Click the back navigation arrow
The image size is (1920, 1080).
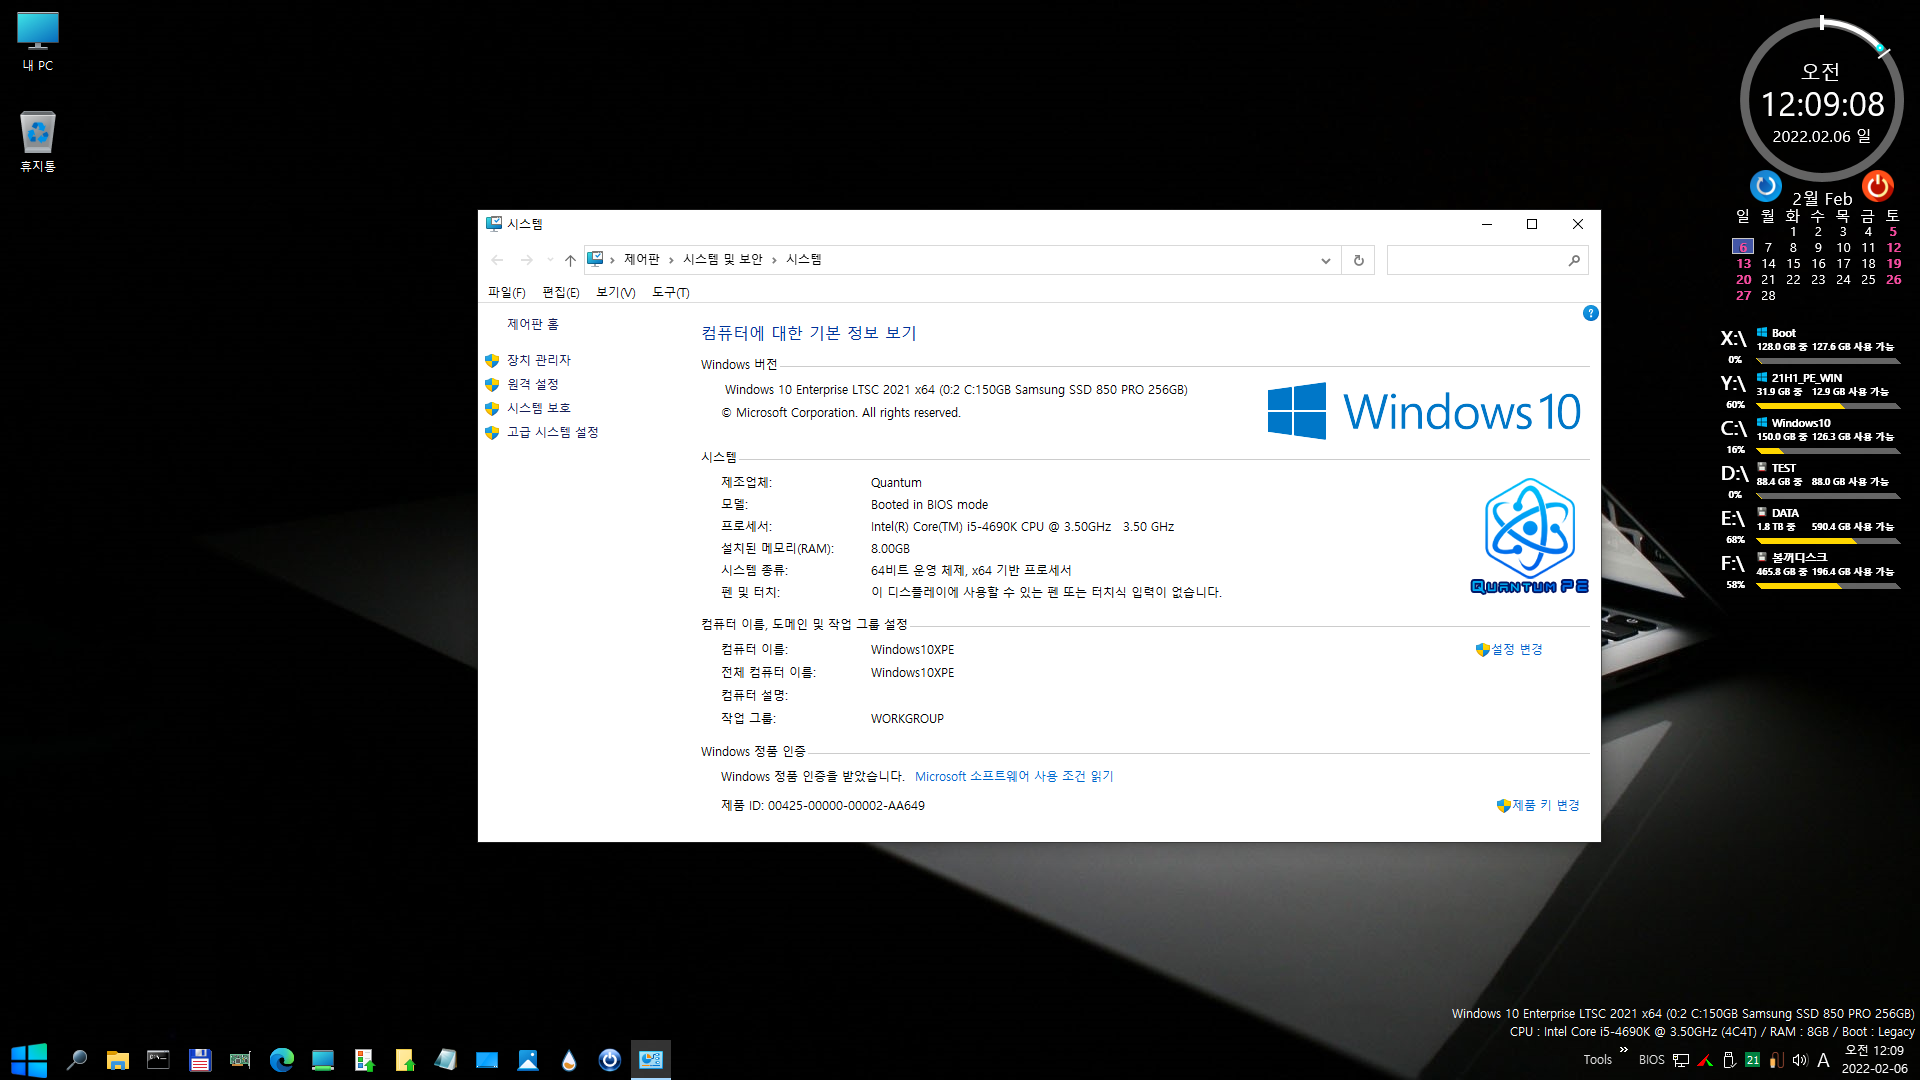tap(497, 260)
